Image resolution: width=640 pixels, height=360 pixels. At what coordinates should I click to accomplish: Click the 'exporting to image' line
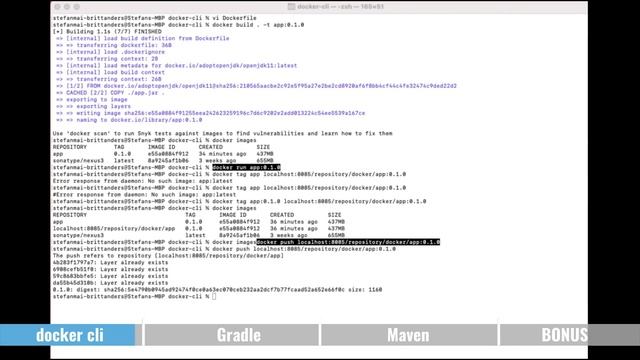pos(91,100)
